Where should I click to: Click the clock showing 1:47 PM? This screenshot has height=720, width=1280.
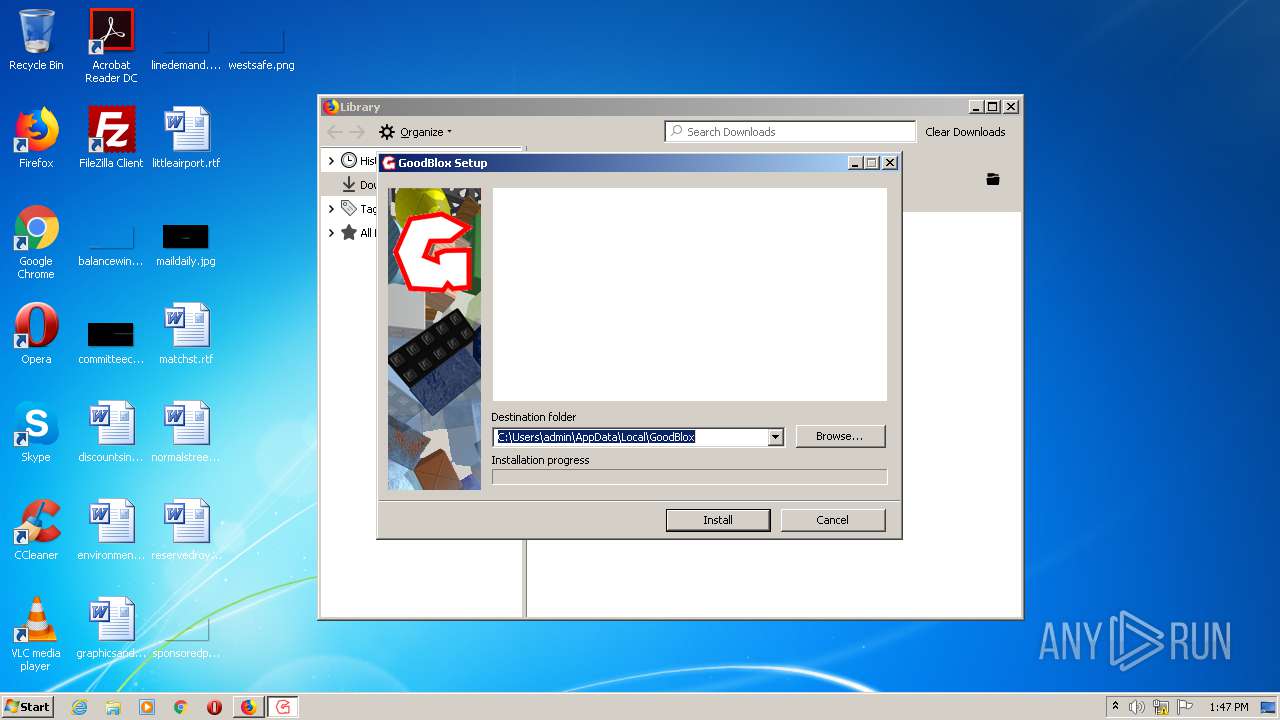tap(1229, 707)
